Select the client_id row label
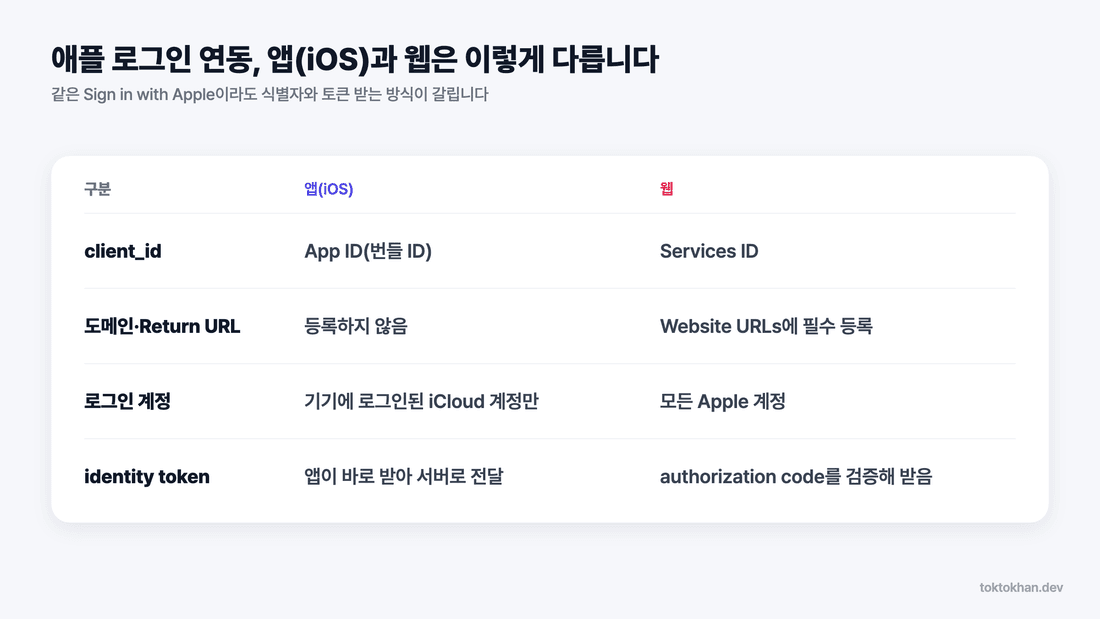Viewport: 1100px width, 619px height. point(123,251)
